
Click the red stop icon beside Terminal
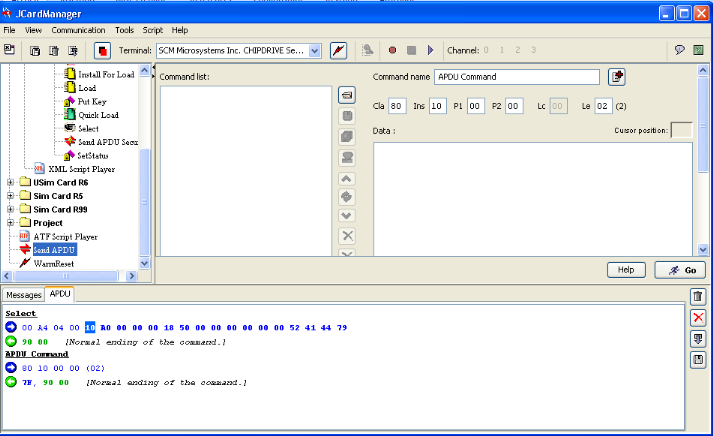click(x=102, y=50)
